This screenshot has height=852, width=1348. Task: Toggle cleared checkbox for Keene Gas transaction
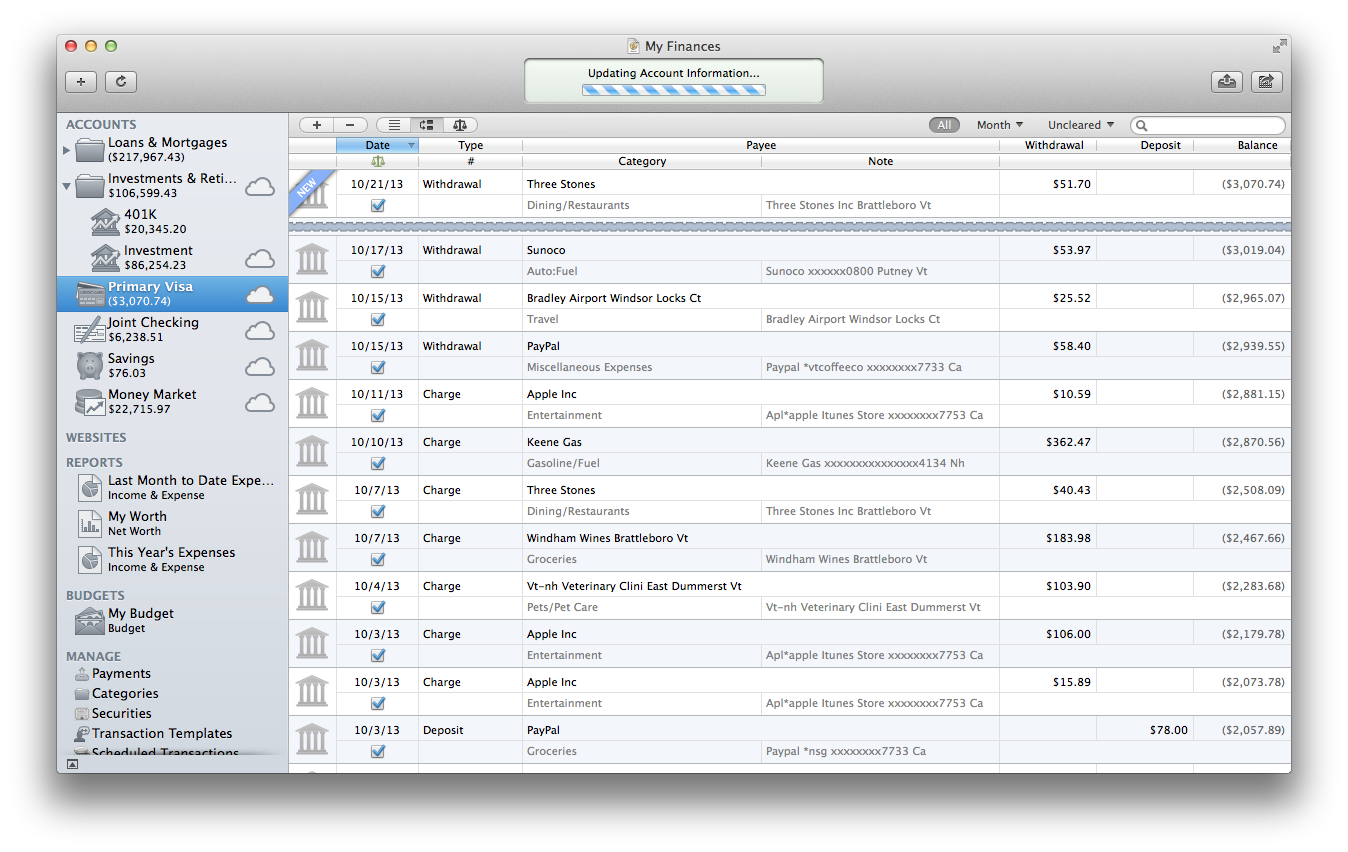coord(378,463)
